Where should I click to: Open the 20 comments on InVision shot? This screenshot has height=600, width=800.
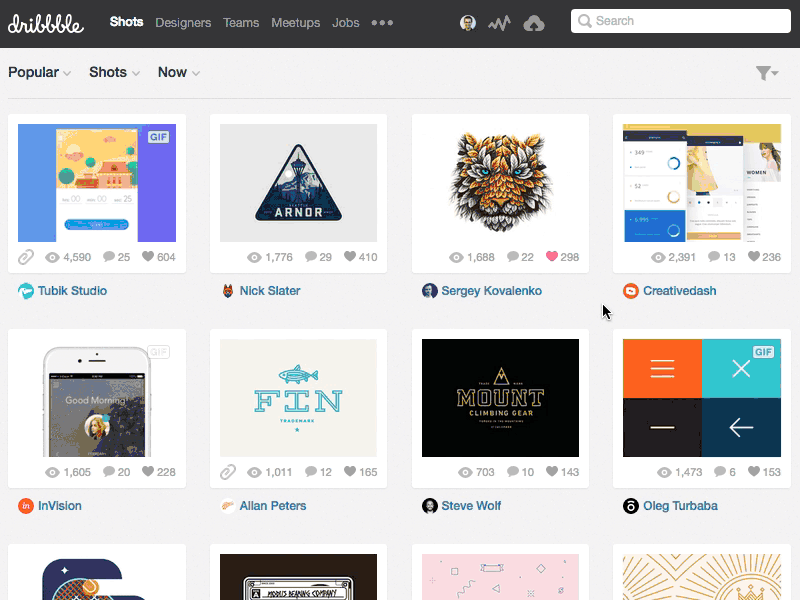(116, 472)
